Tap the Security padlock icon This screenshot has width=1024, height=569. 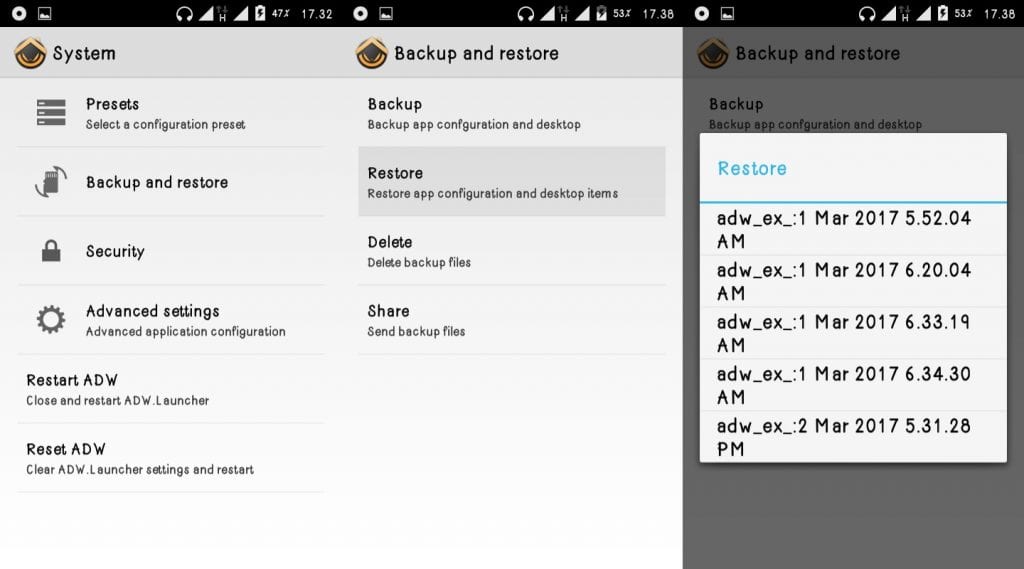[50, 251]
